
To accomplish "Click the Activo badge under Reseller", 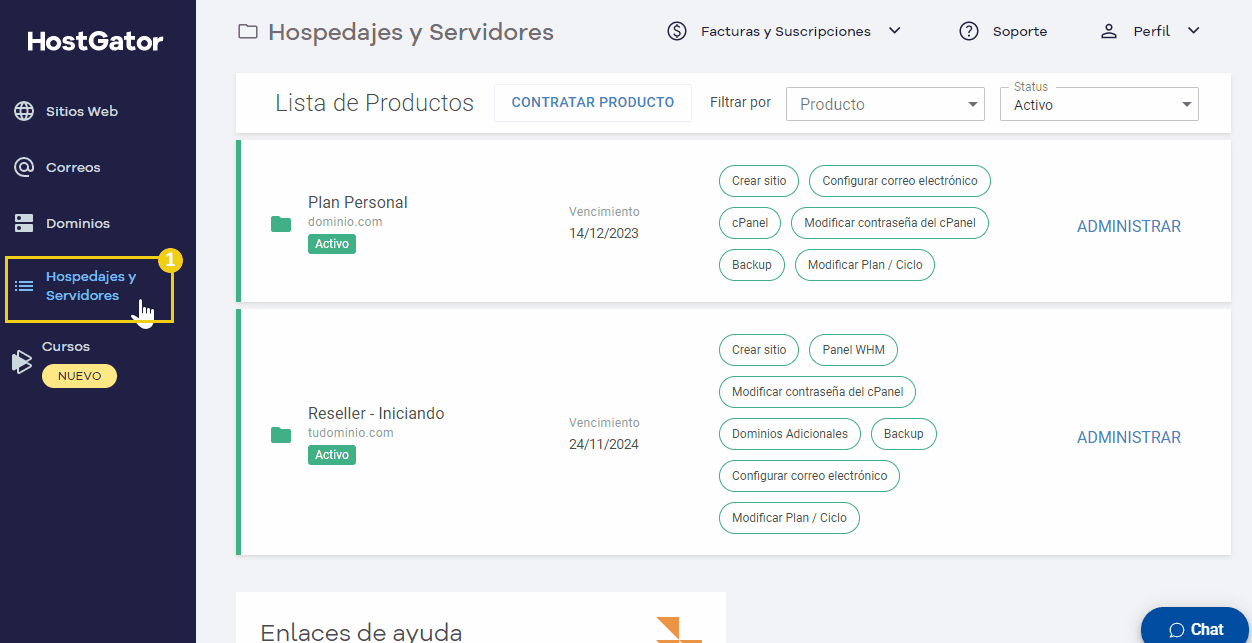I will click(332, 455).
